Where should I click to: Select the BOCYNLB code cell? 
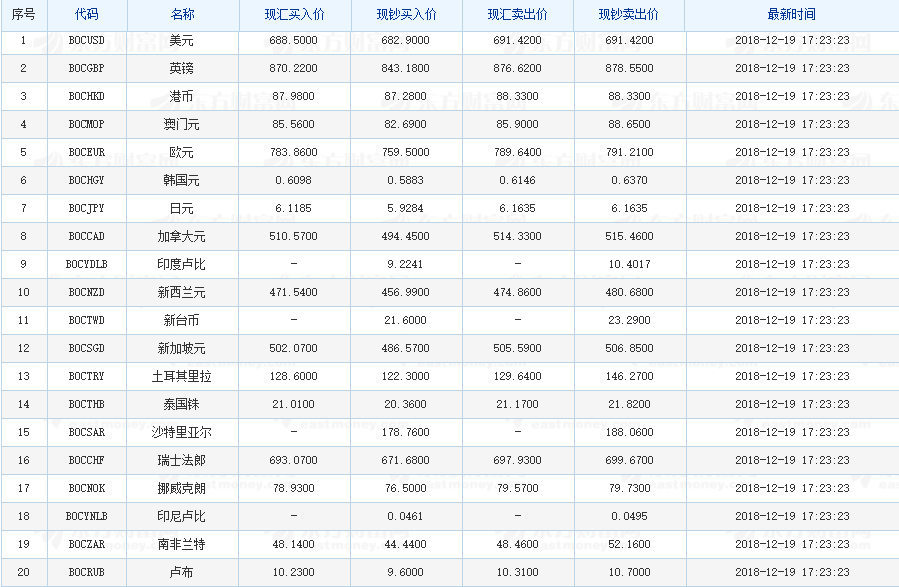pos(87,518)
